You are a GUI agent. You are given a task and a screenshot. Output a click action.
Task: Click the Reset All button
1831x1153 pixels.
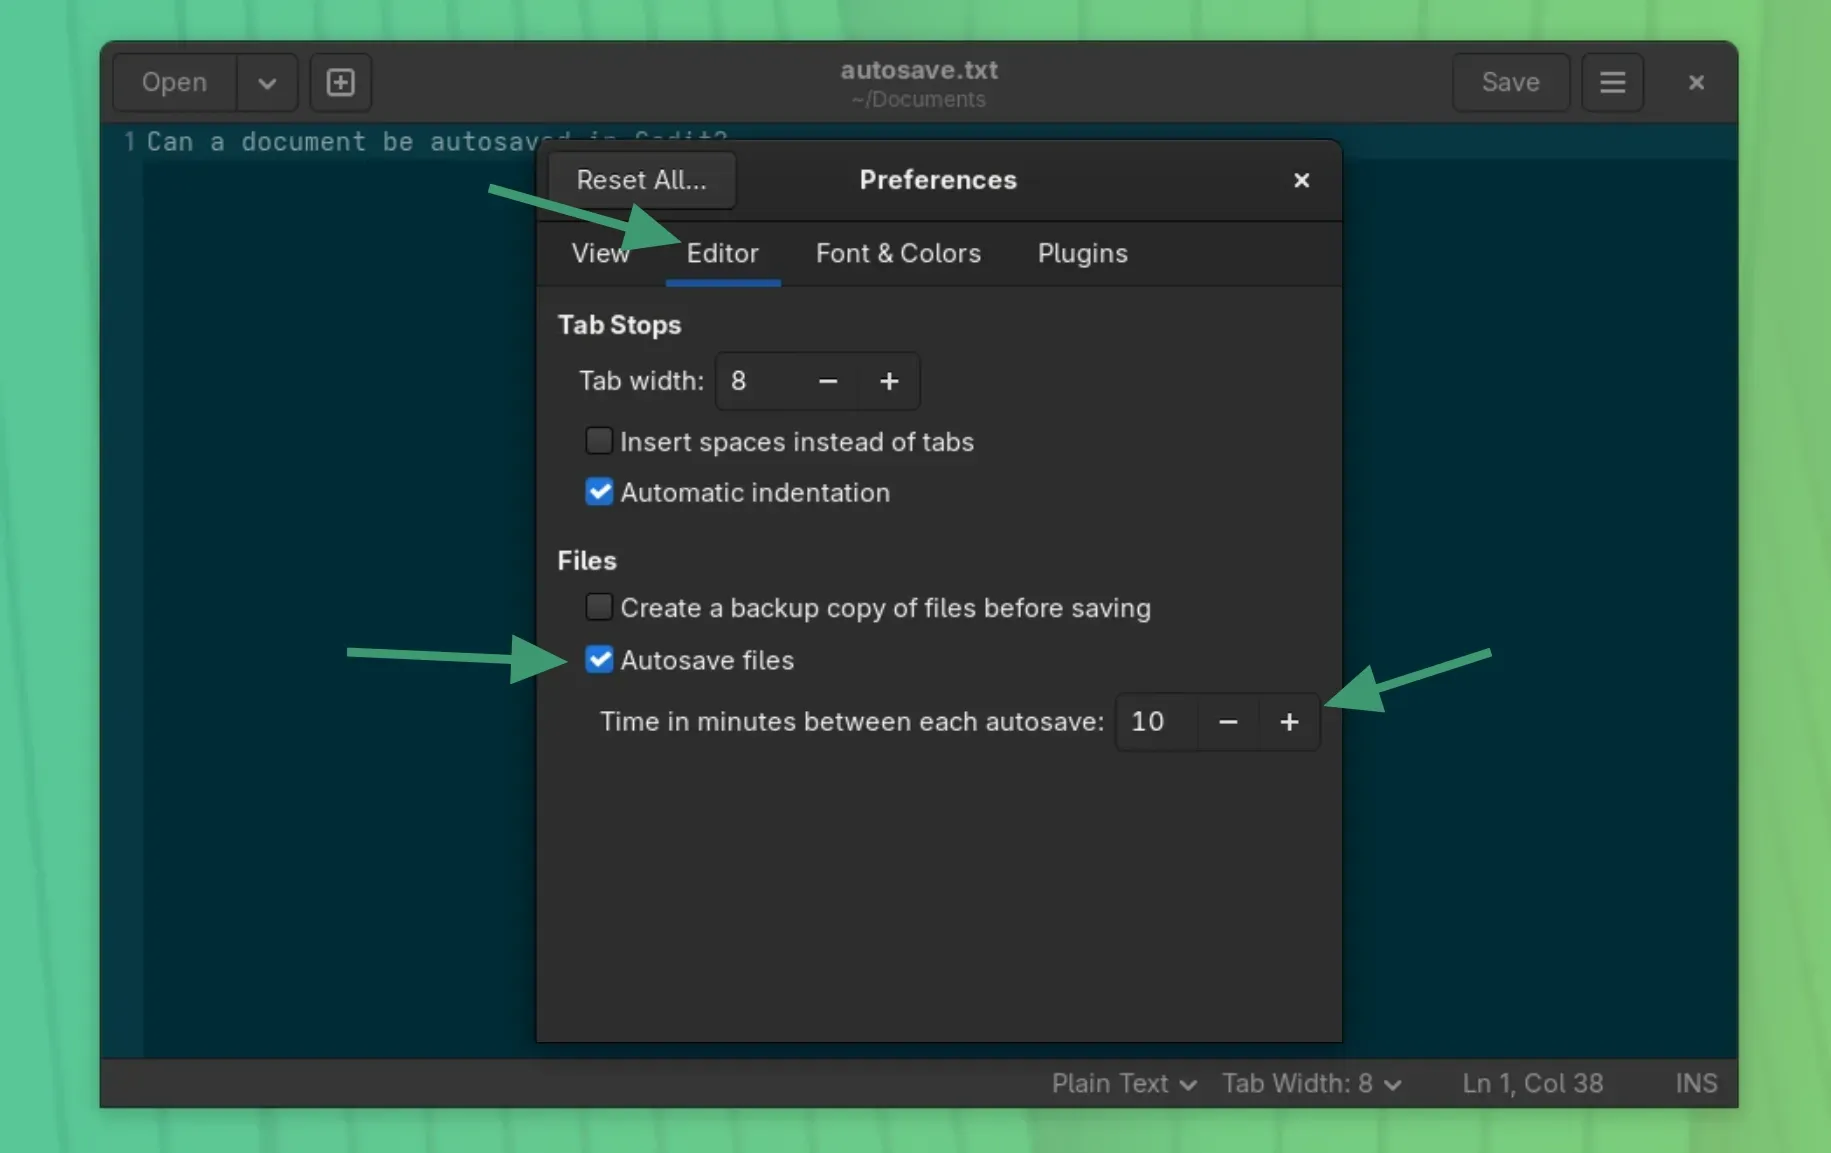point(641,180)
